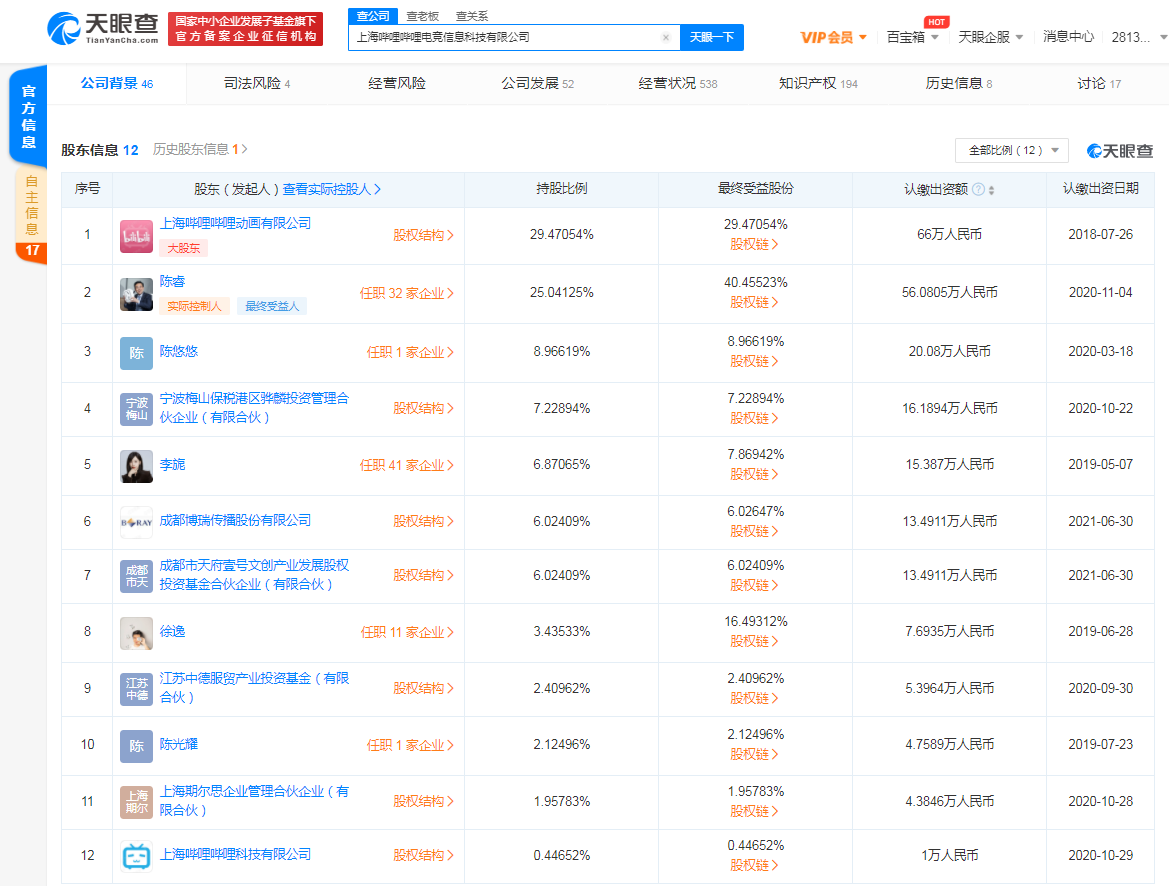Click the 天眼一下 search button

tap(712, 37)
